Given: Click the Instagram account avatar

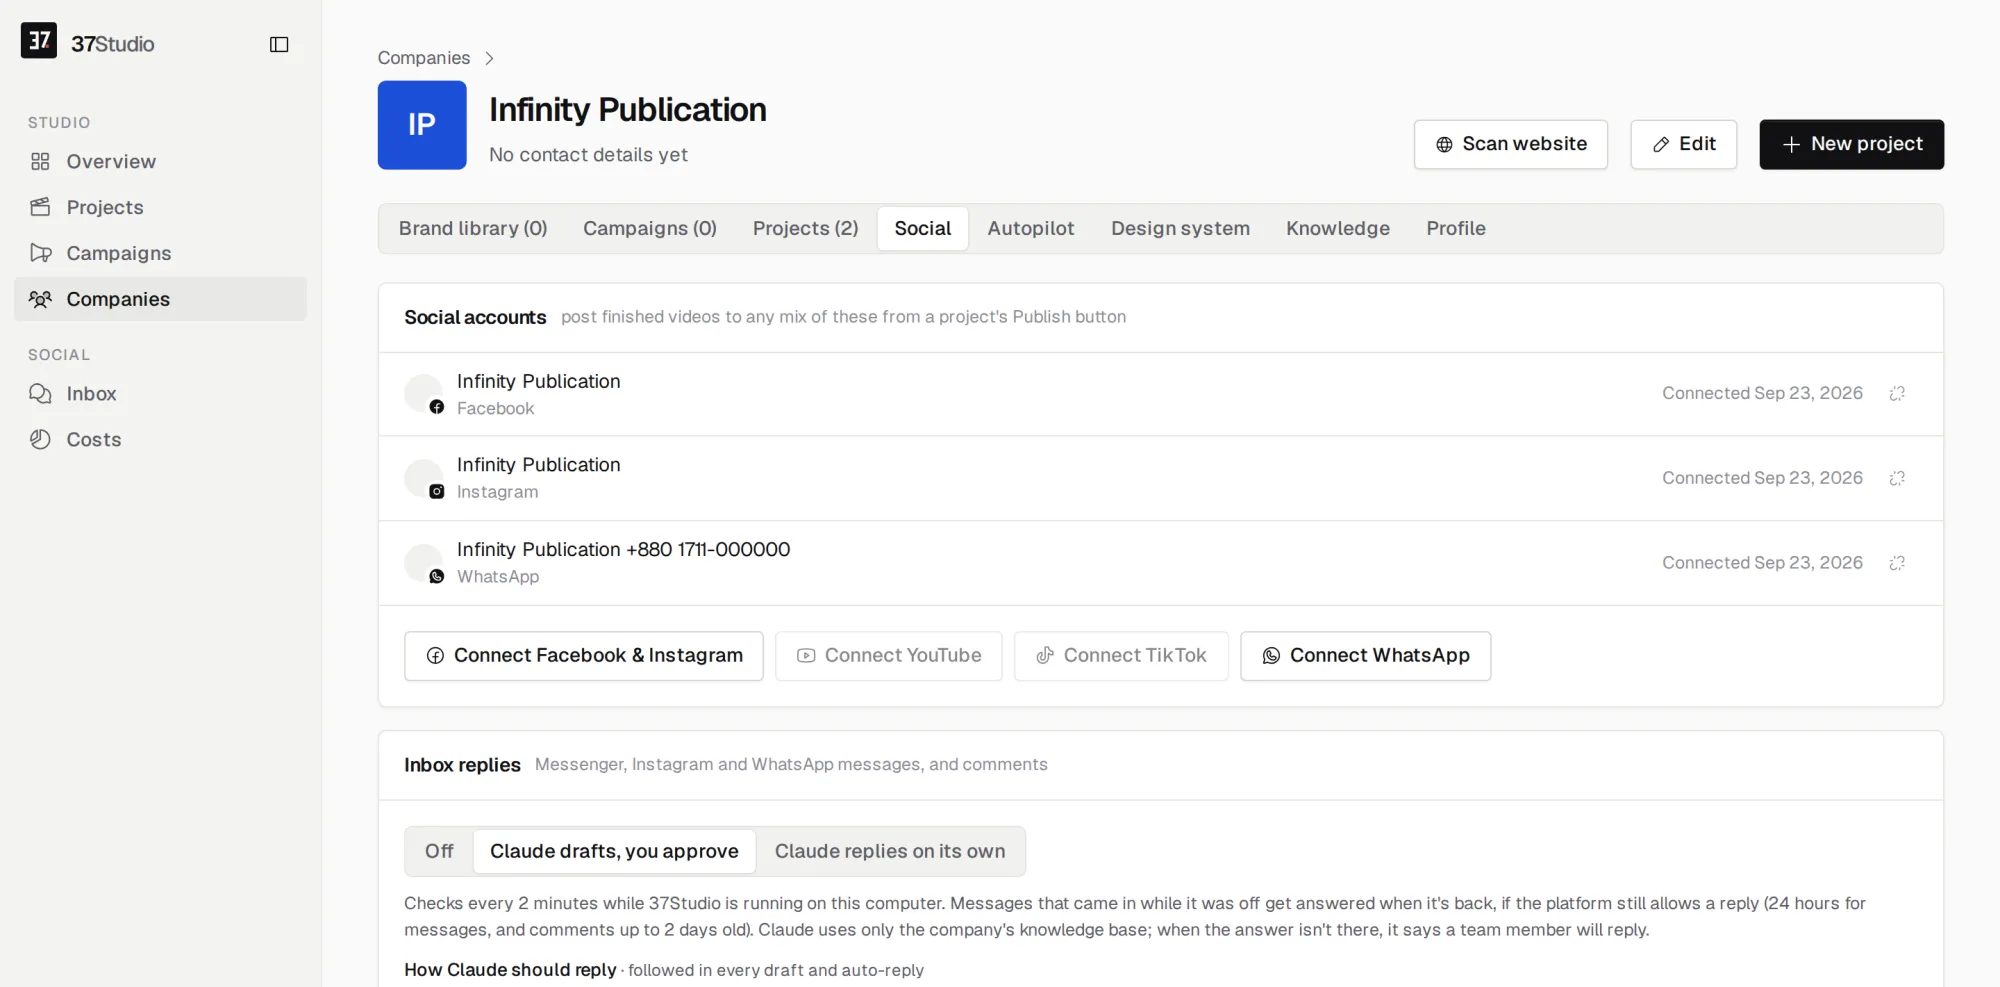Looking at the screenshot, I should [x=424, y=478].
